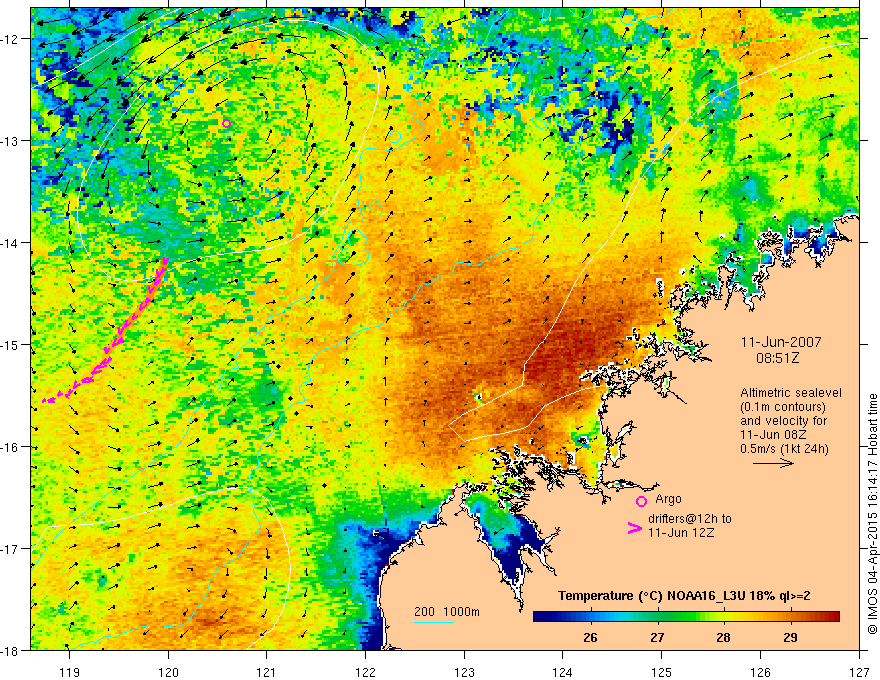Click the 124 longitude axis label
The width and height of the screenshot is (880, 680).
[x=563, y=672]
